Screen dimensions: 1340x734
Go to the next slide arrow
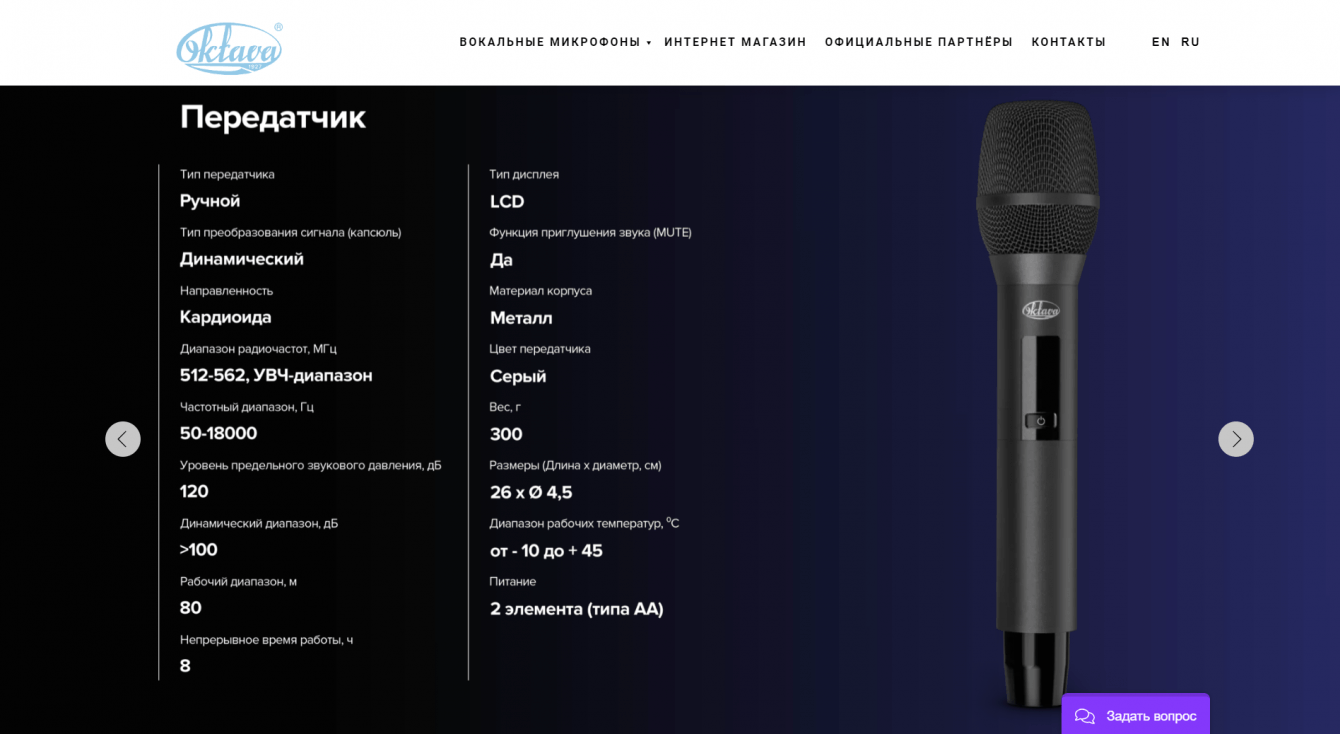(1235, 439)
